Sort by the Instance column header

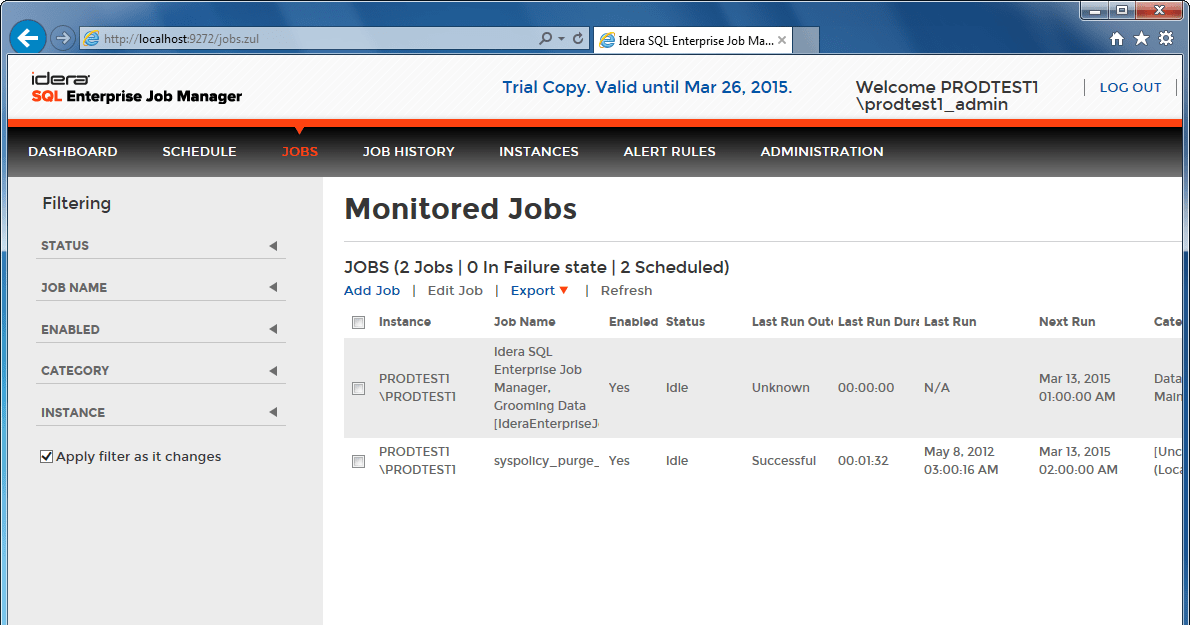(405, 322)
